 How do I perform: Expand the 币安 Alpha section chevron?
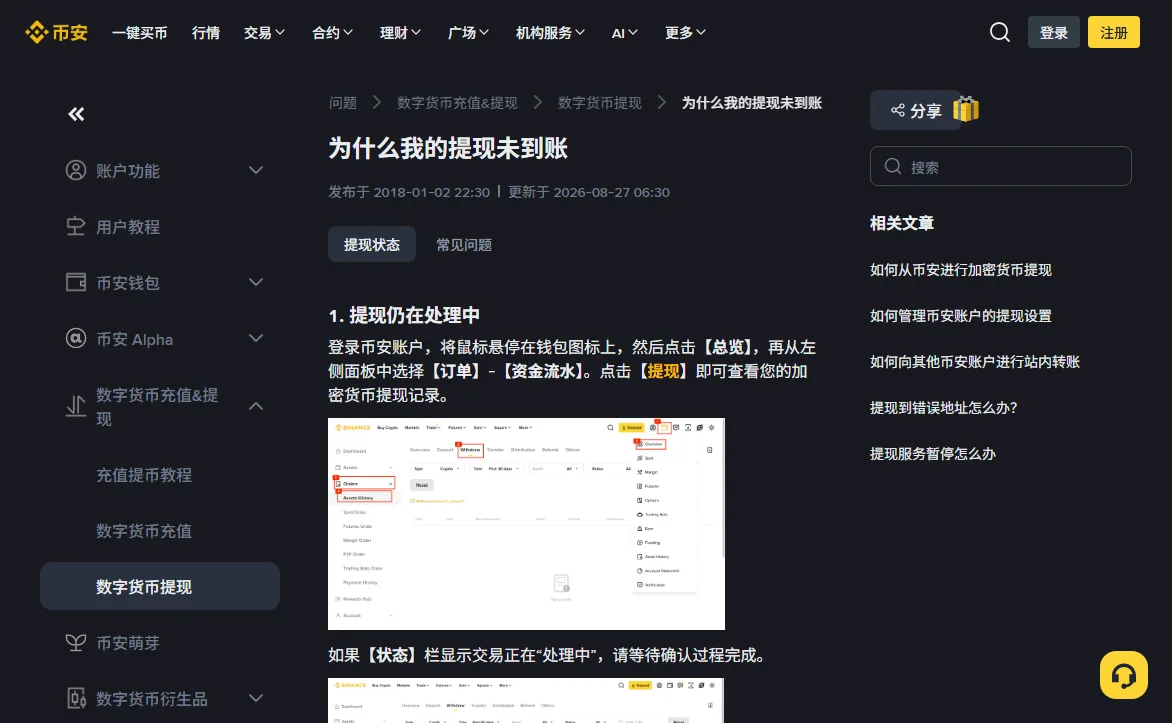[256, 339]
